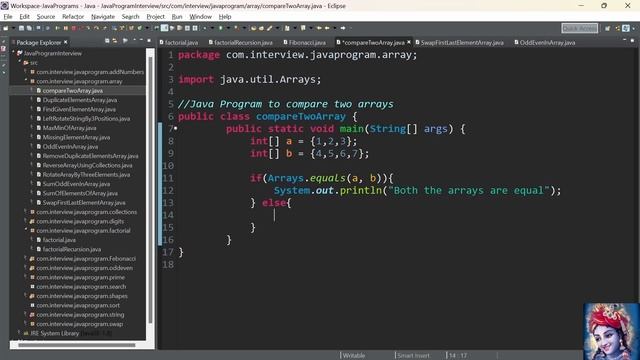This screenshot has width=640, height=360.
Task: Toggle the highlighted editor toolbar button
Action: click(164, 28)
